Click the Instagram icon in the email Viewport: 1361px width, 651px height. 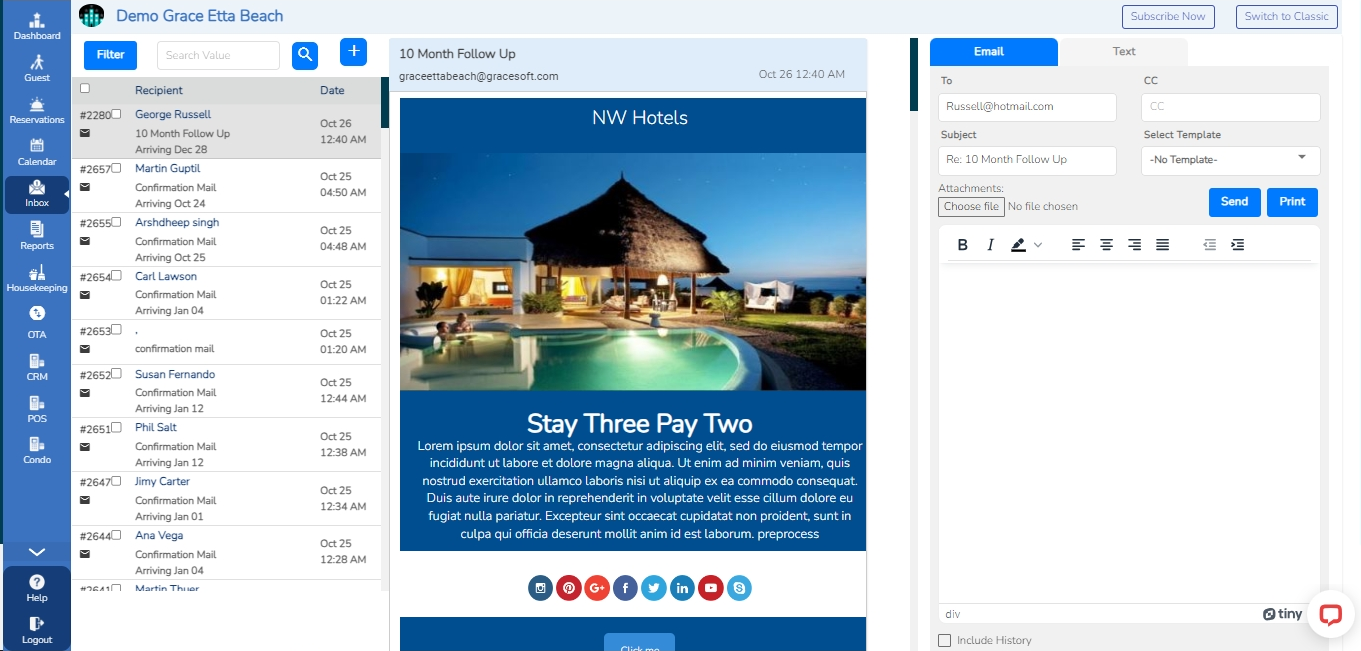coord(541,588)
